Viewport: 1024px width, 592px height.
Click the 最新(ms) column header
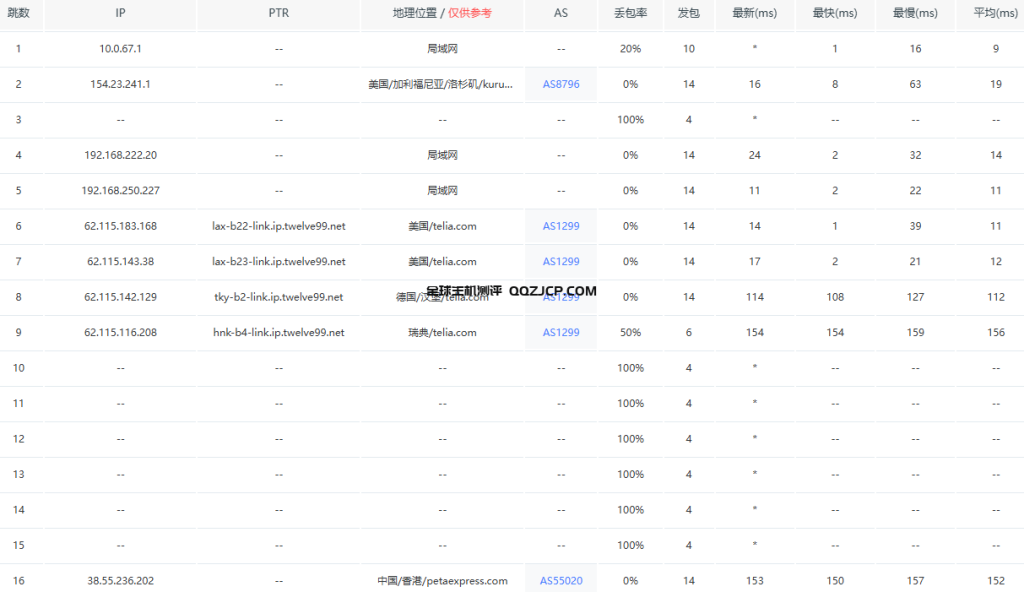755,13
